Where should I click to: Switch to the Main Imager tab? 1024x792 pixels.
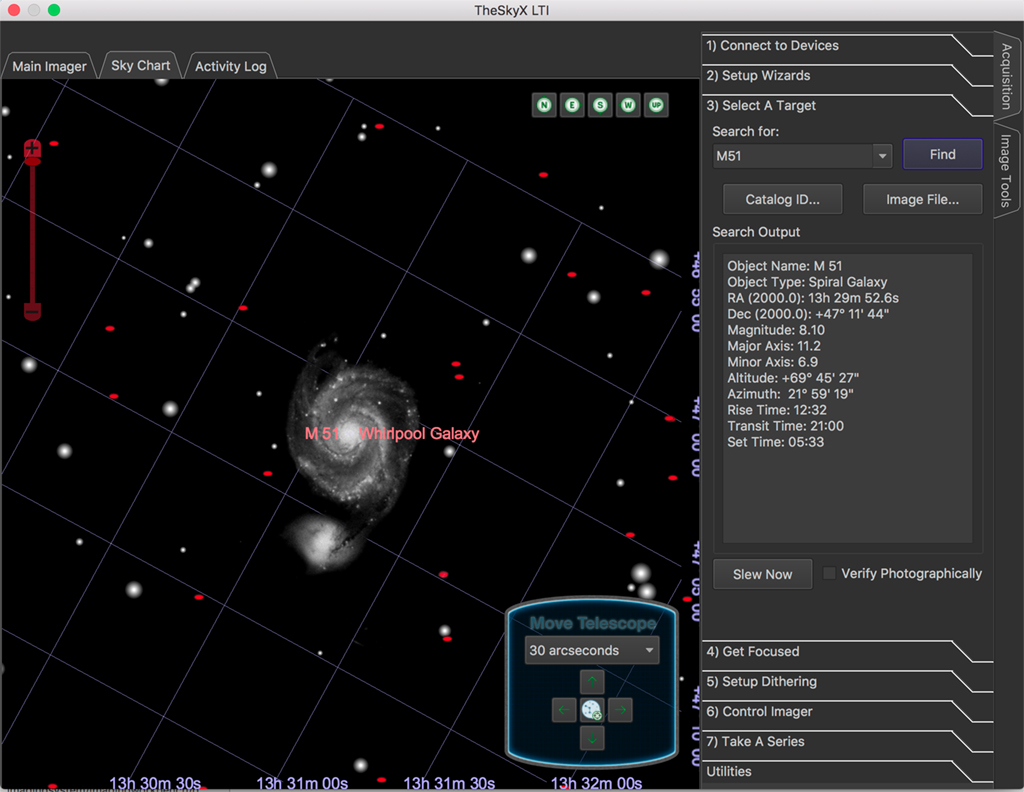point(49,67)
